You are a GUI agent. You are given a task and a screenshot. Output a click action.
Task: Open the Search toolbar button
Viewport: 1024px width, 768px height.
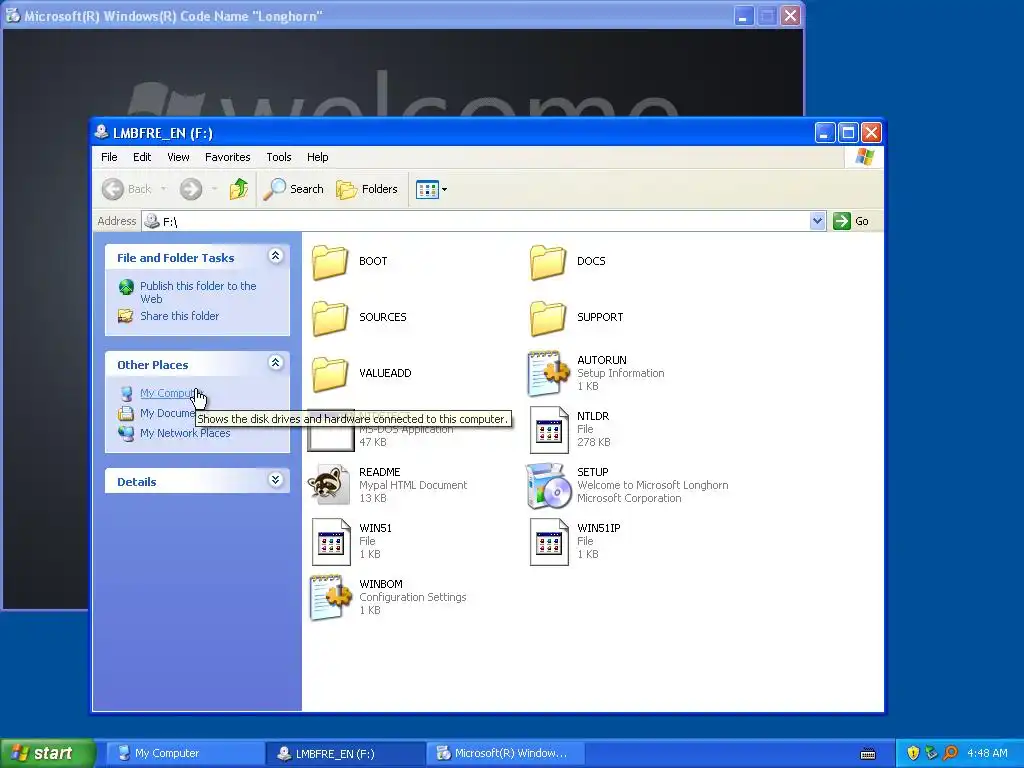[294, 189]
